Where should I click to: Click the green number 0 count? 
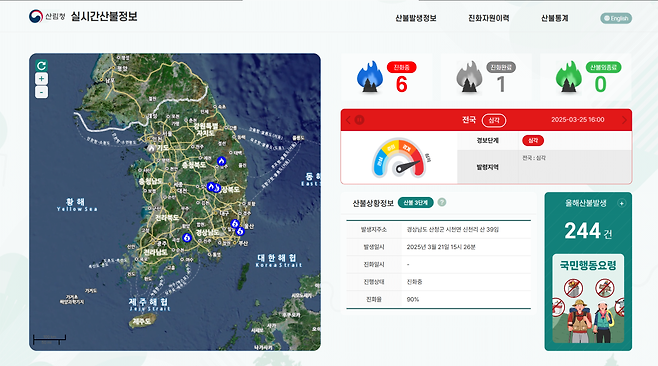[x=601, y=84]
